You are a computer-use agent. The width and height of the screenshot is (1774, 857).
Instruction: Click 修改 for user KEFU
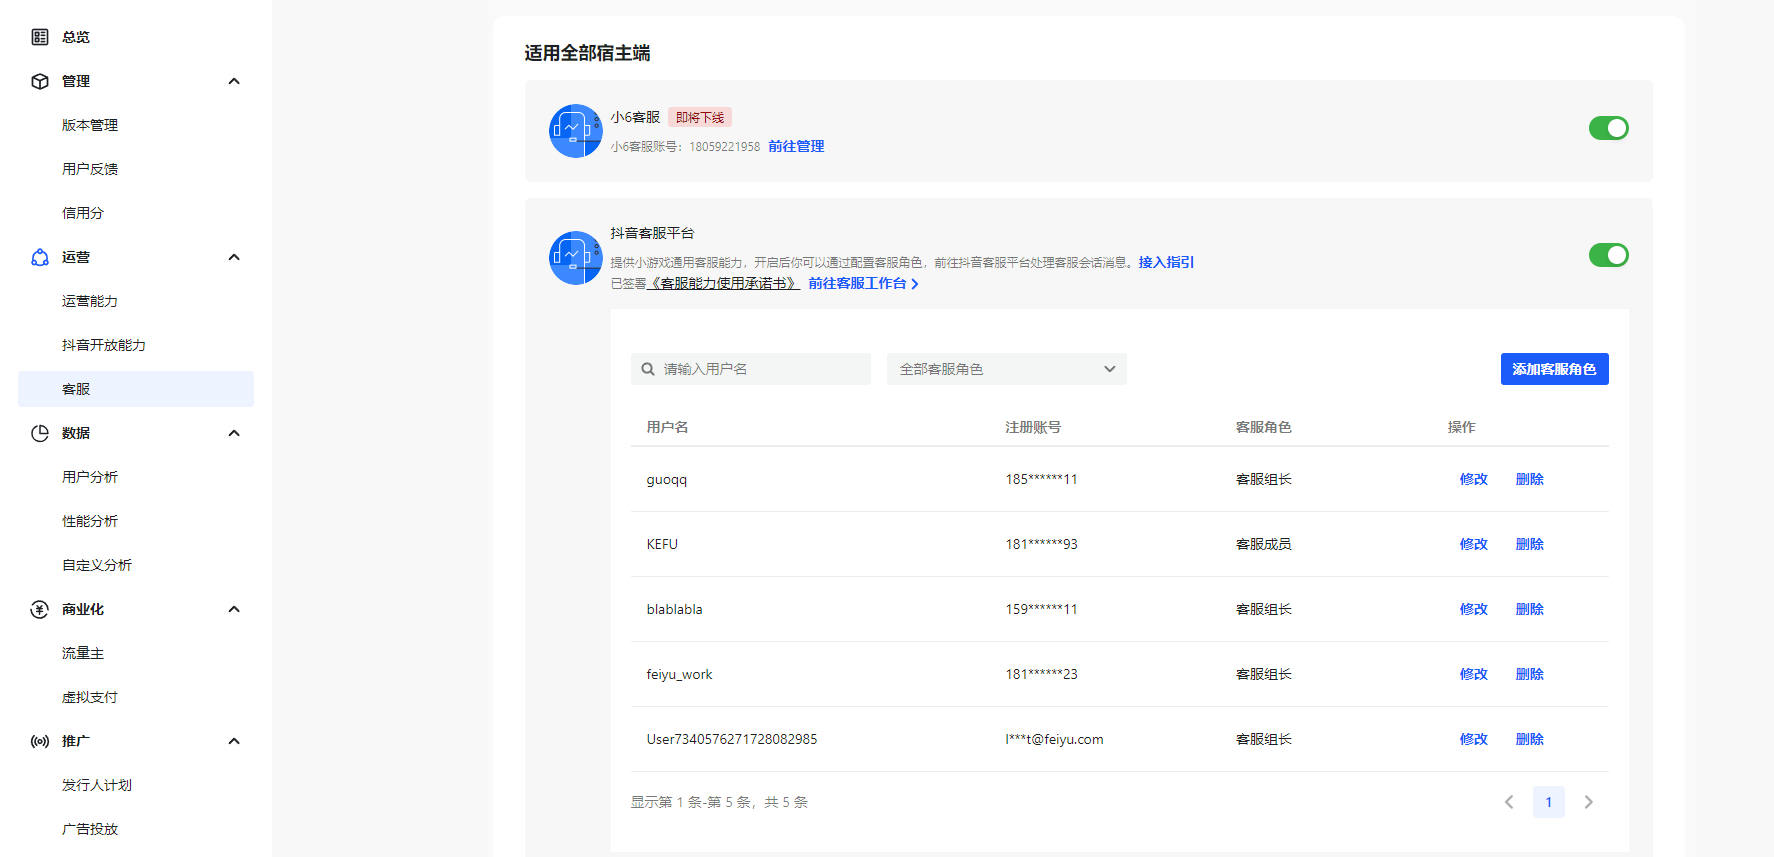1474,544
